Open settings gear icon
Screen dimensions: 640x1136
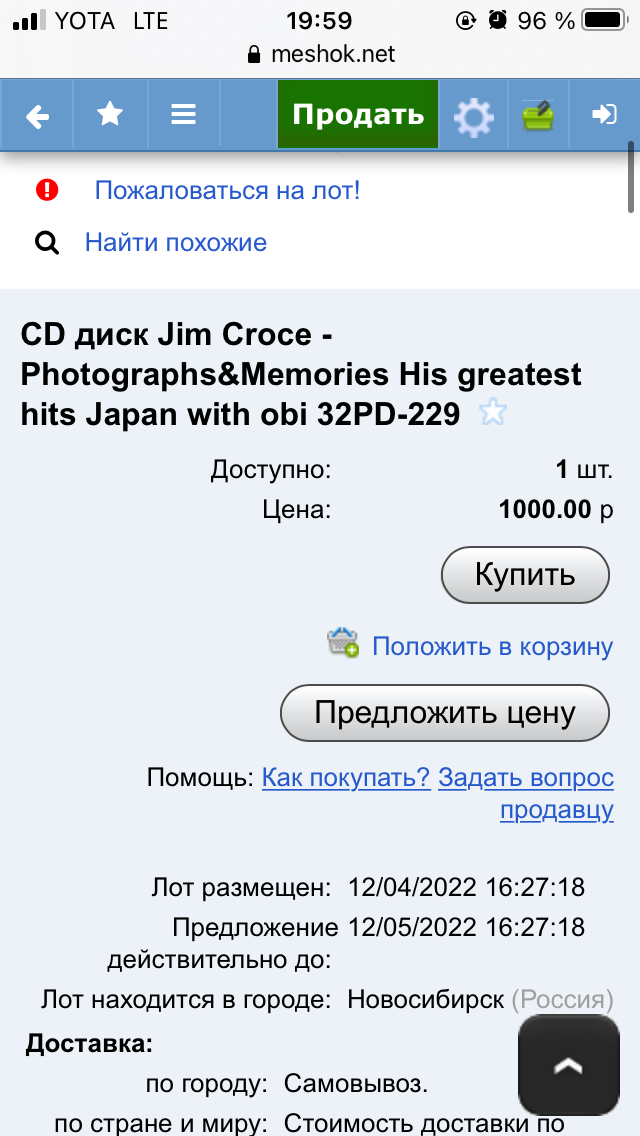[x=473, y=116]
